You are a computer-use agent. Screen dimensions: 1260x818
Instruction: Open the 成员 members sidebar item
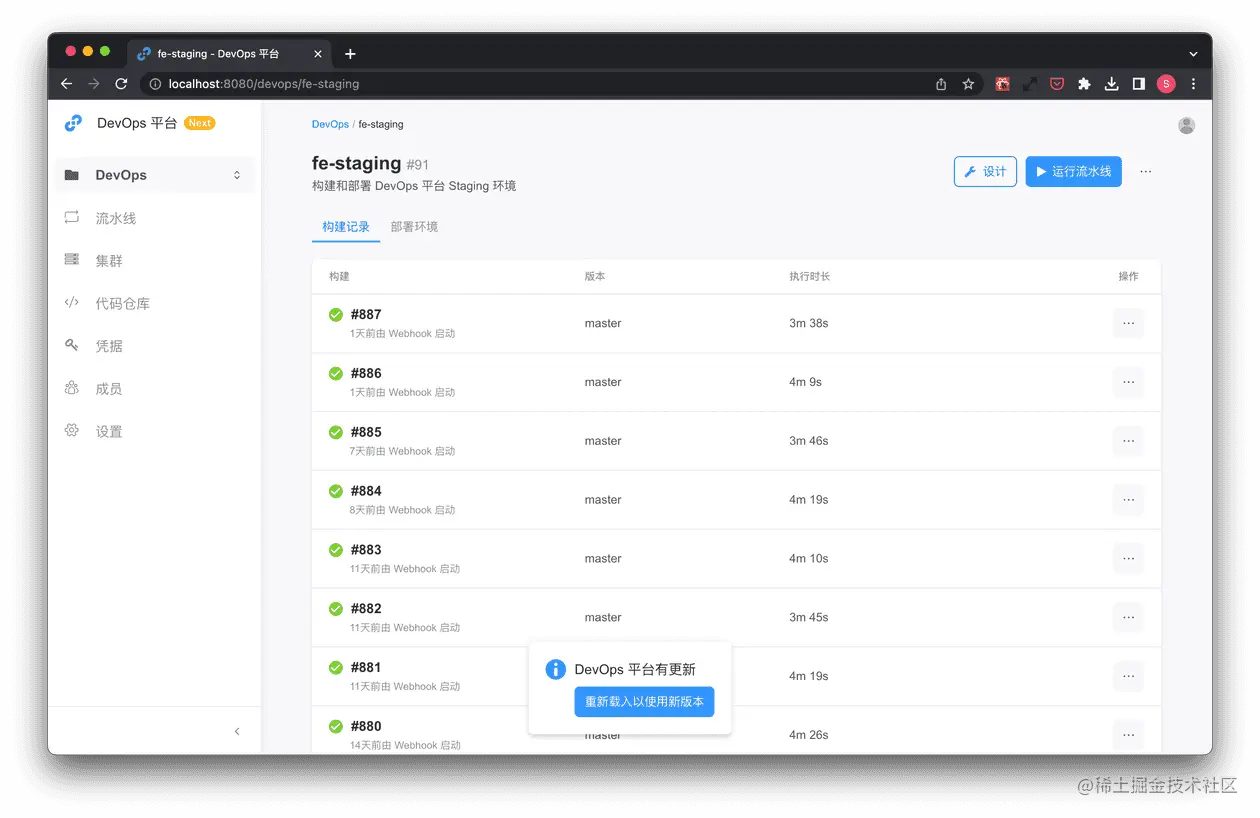click(x=155, y=389)
